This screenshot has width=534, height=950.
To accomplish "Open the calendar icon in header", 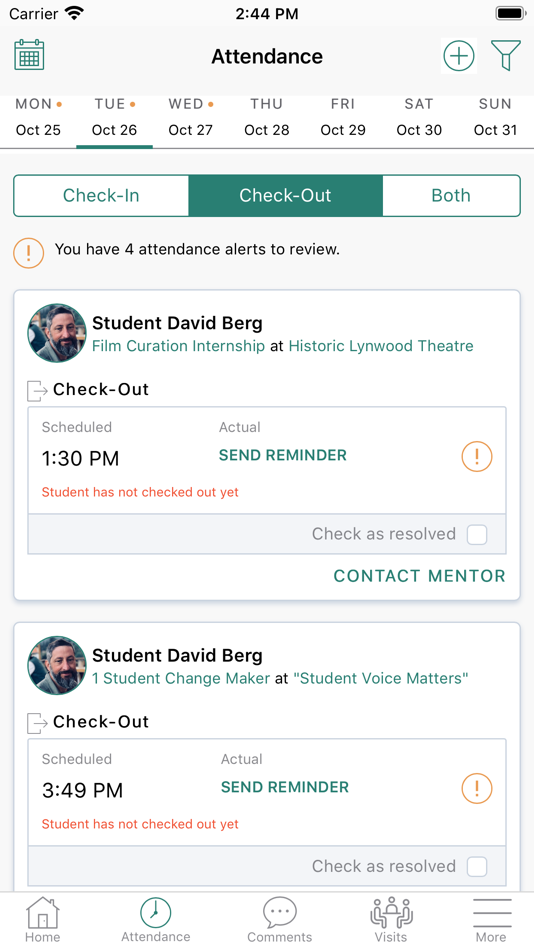I will point(29,55).
